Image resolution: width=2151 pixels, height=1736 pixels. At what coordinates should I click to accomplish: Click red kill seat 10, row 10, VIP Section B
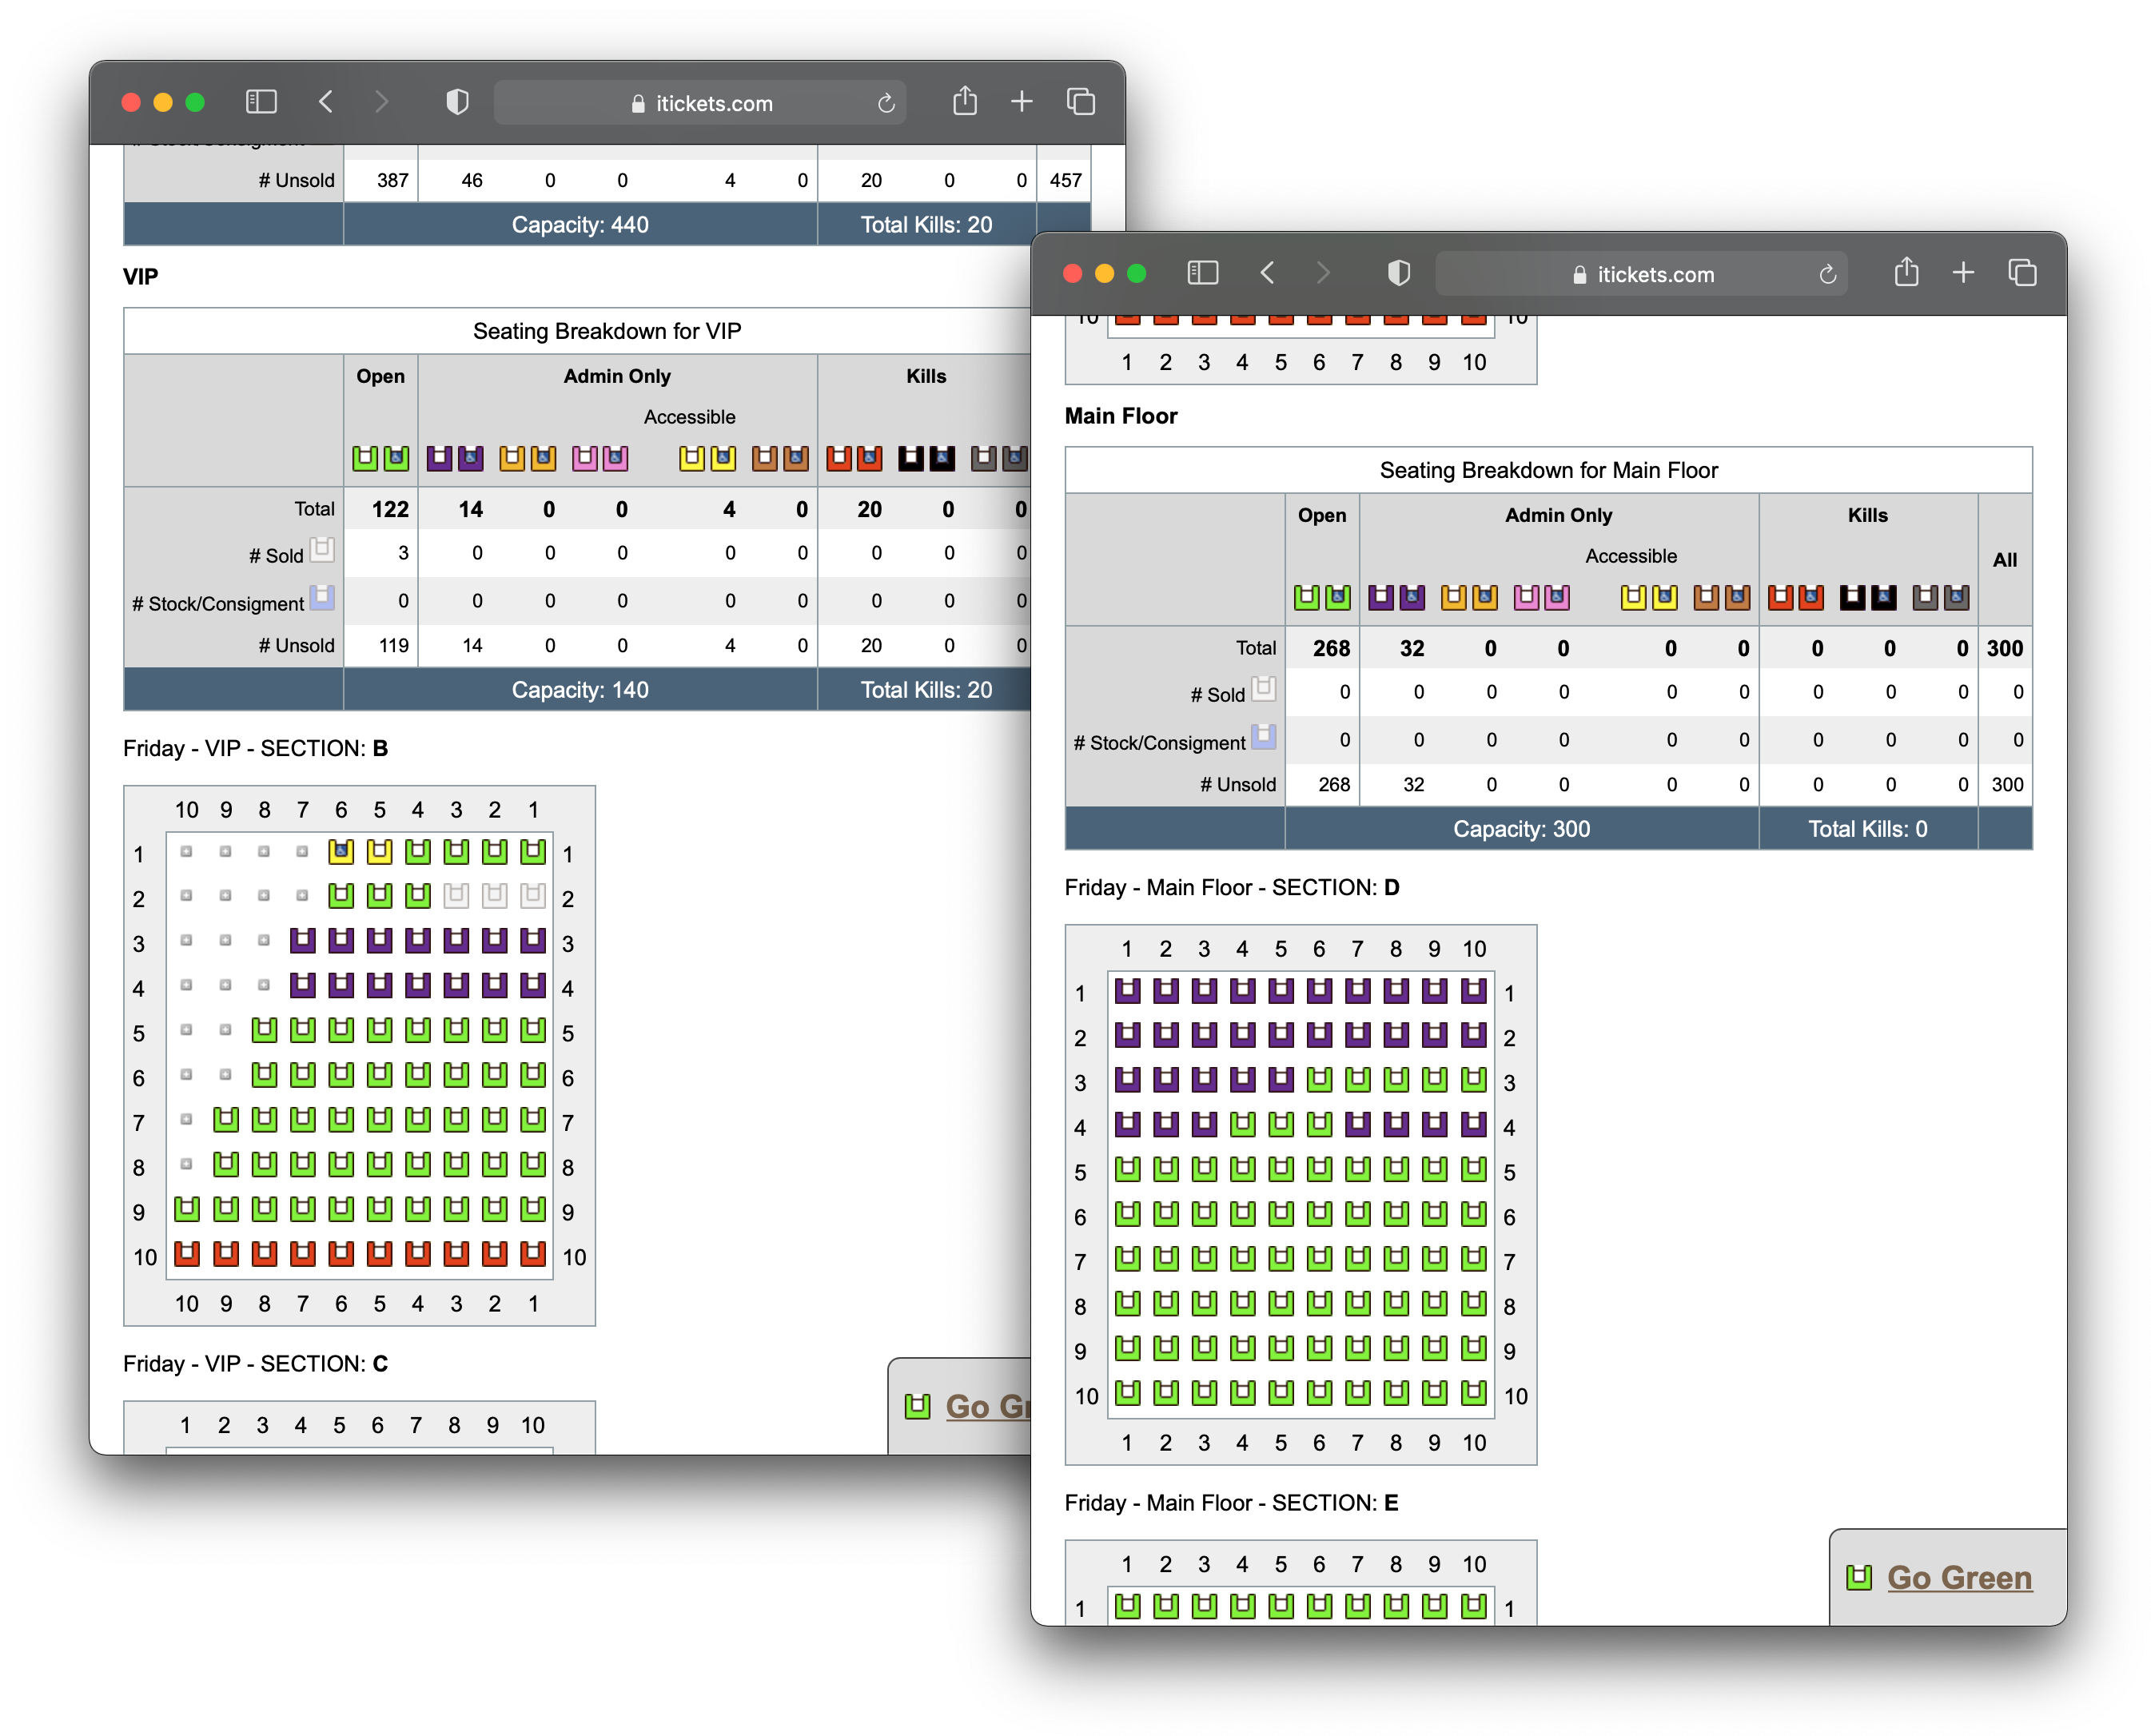[x=187, y=1254]
